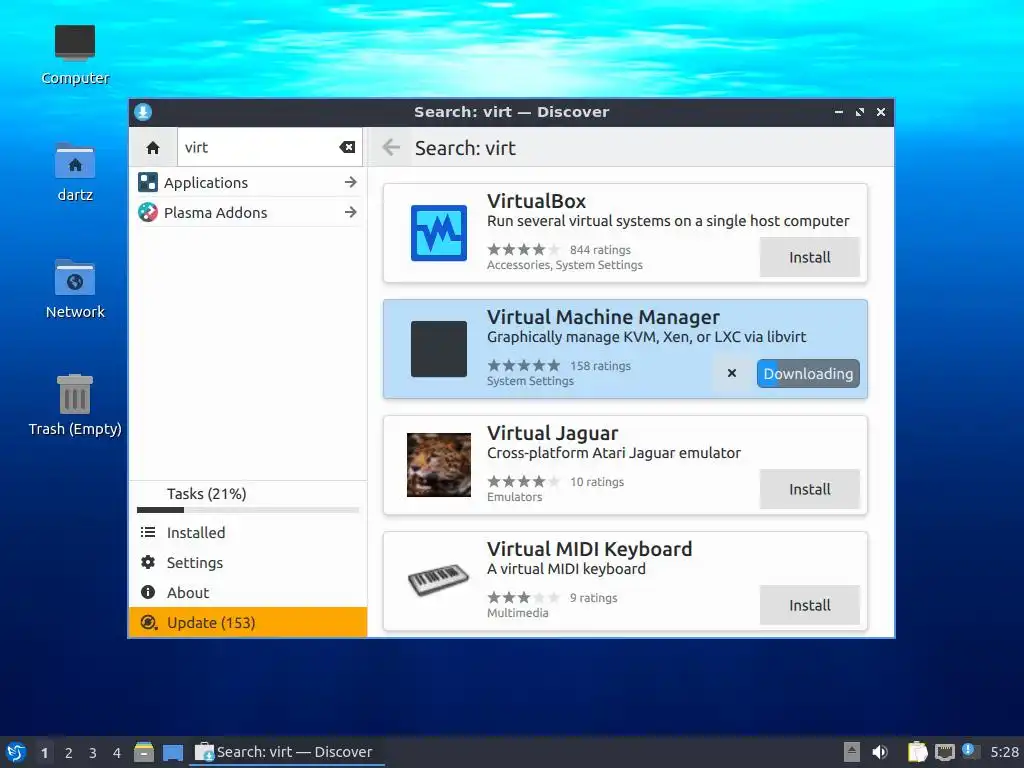Open the Applications category icon
This screenshot has height=768, width=1024.
(148, 182)
